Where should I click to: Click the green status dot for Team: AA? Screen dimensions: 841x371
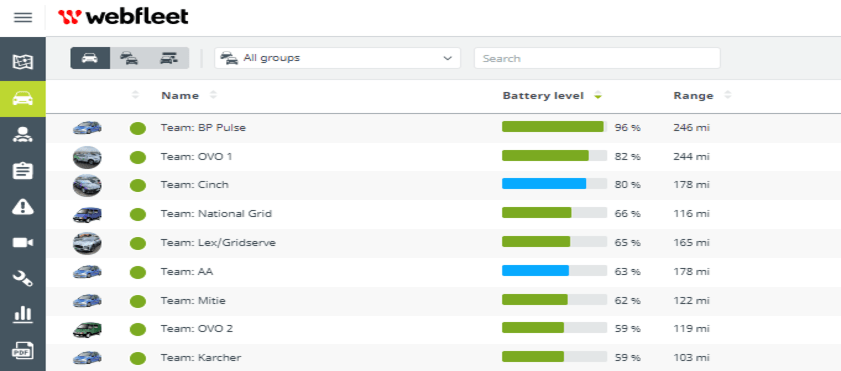pos(138,272)
